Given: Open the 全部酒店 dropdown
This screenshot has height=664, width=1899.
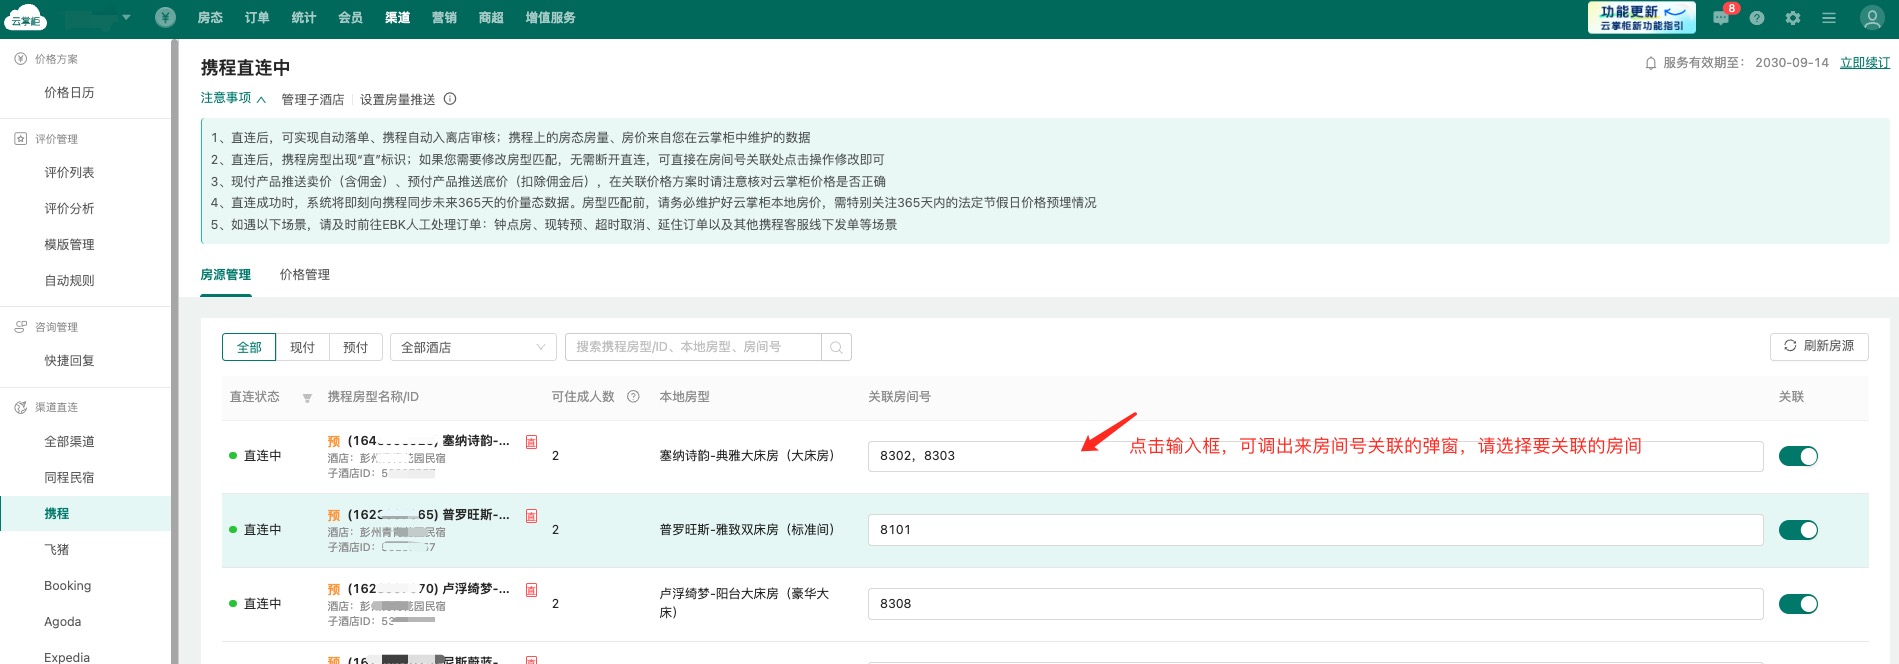Looking at the screenshot, I should pos(473,347).
